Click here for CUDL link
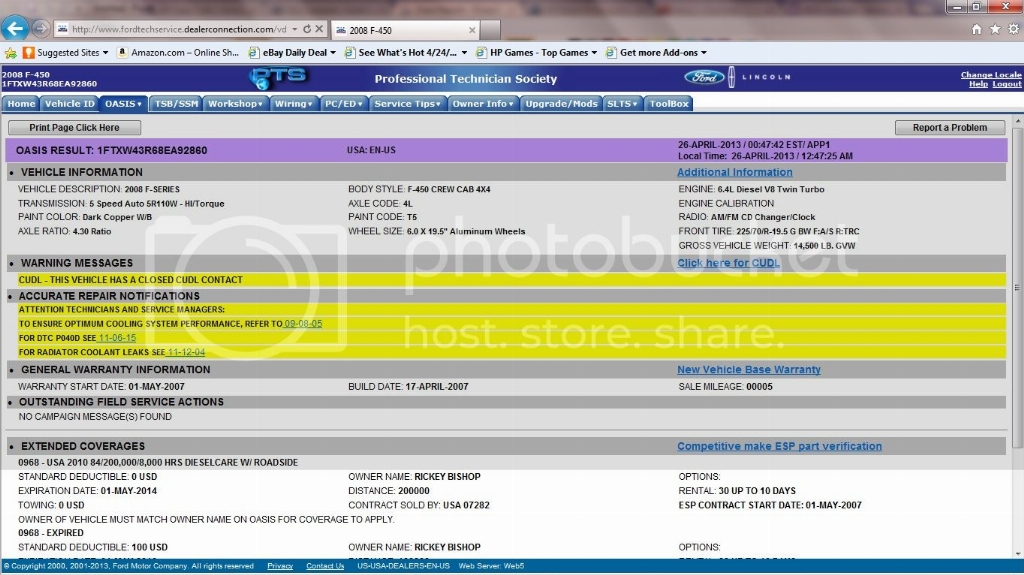Viewport: 1024px width, 575px height. (x=728, y=263)
